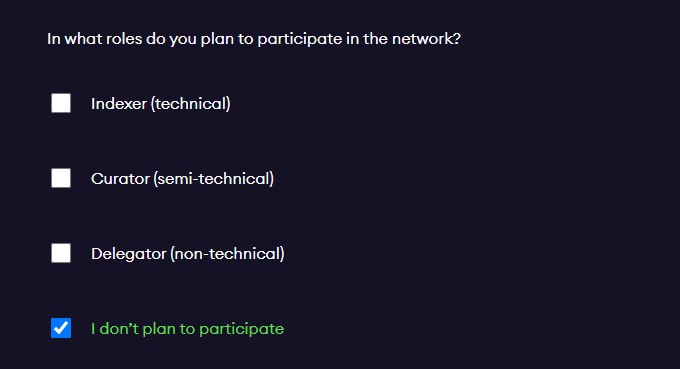Toggle the white box beside Delegator
680x369 pixels.
[61, 253]
